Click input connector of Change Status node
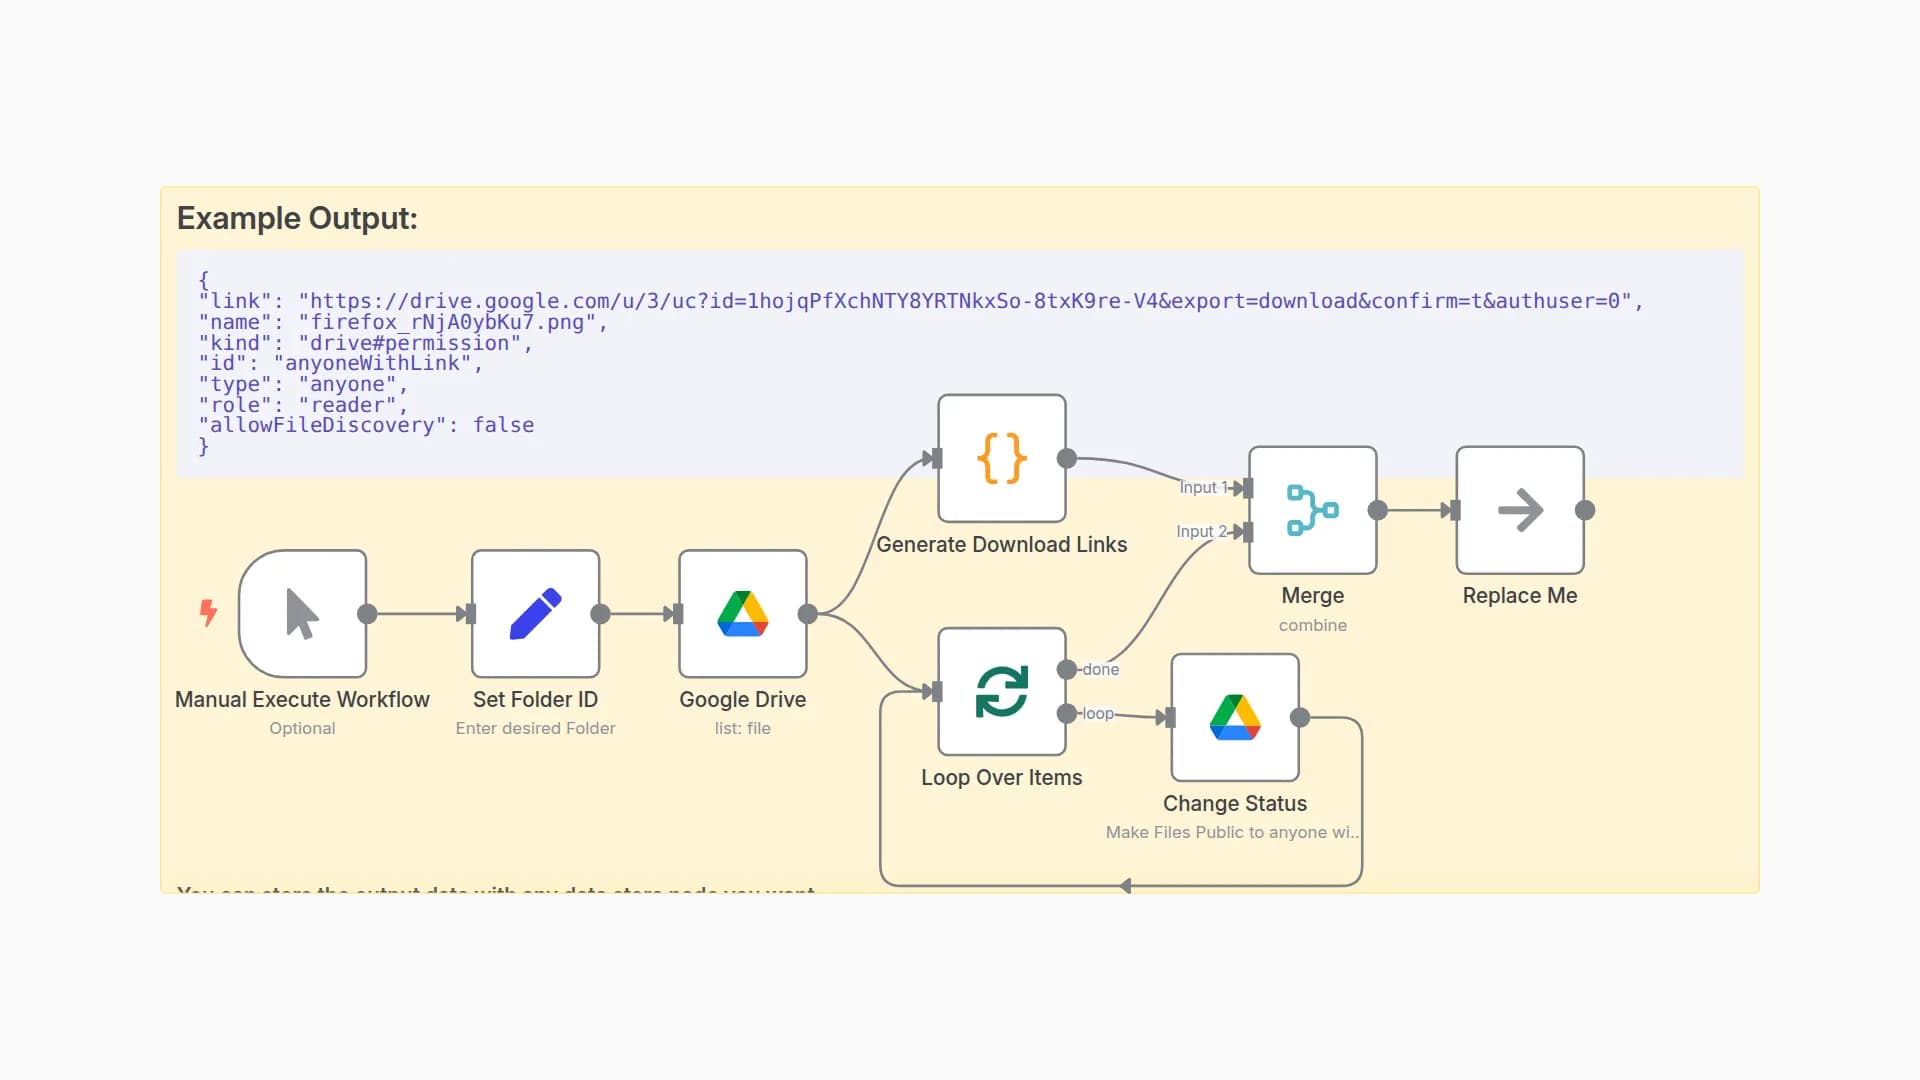 tap(1170, 717)
